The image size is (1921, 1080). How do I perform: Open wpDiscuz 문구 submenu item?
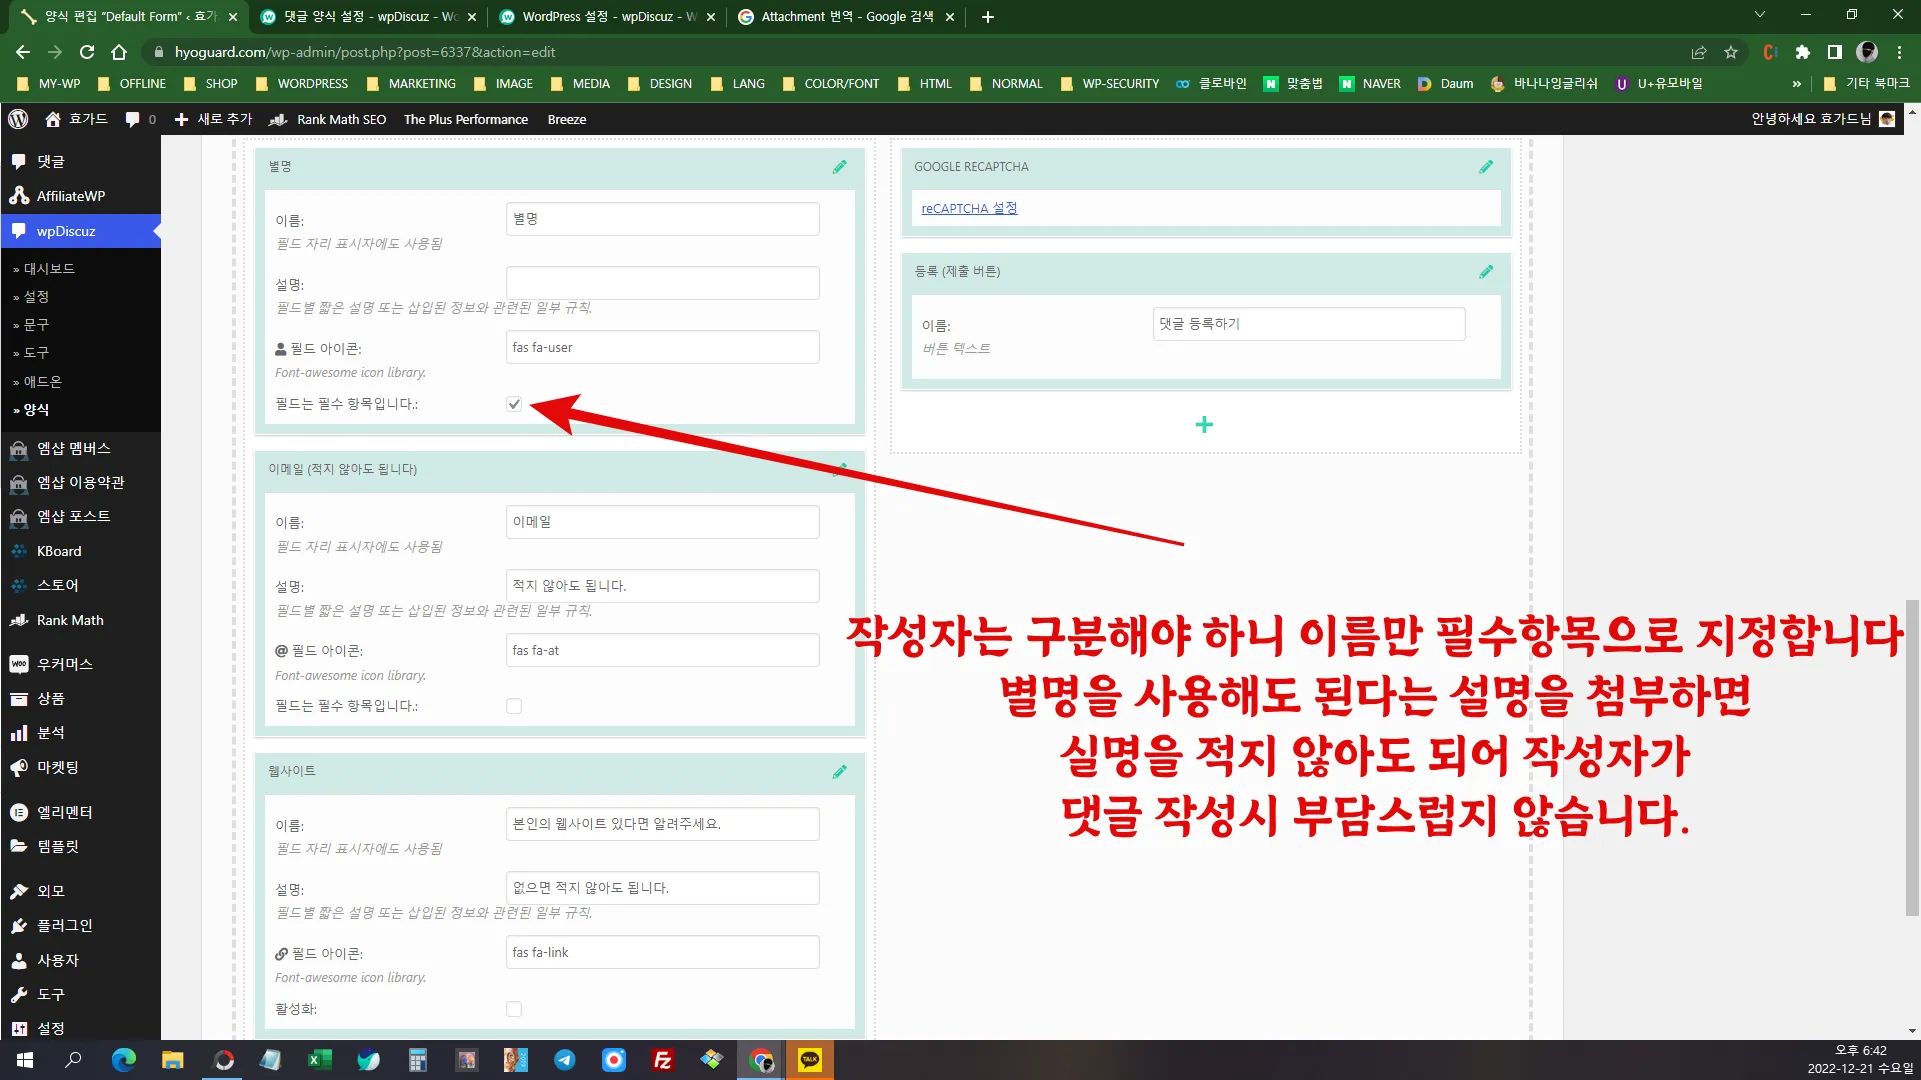coord(36,325)
